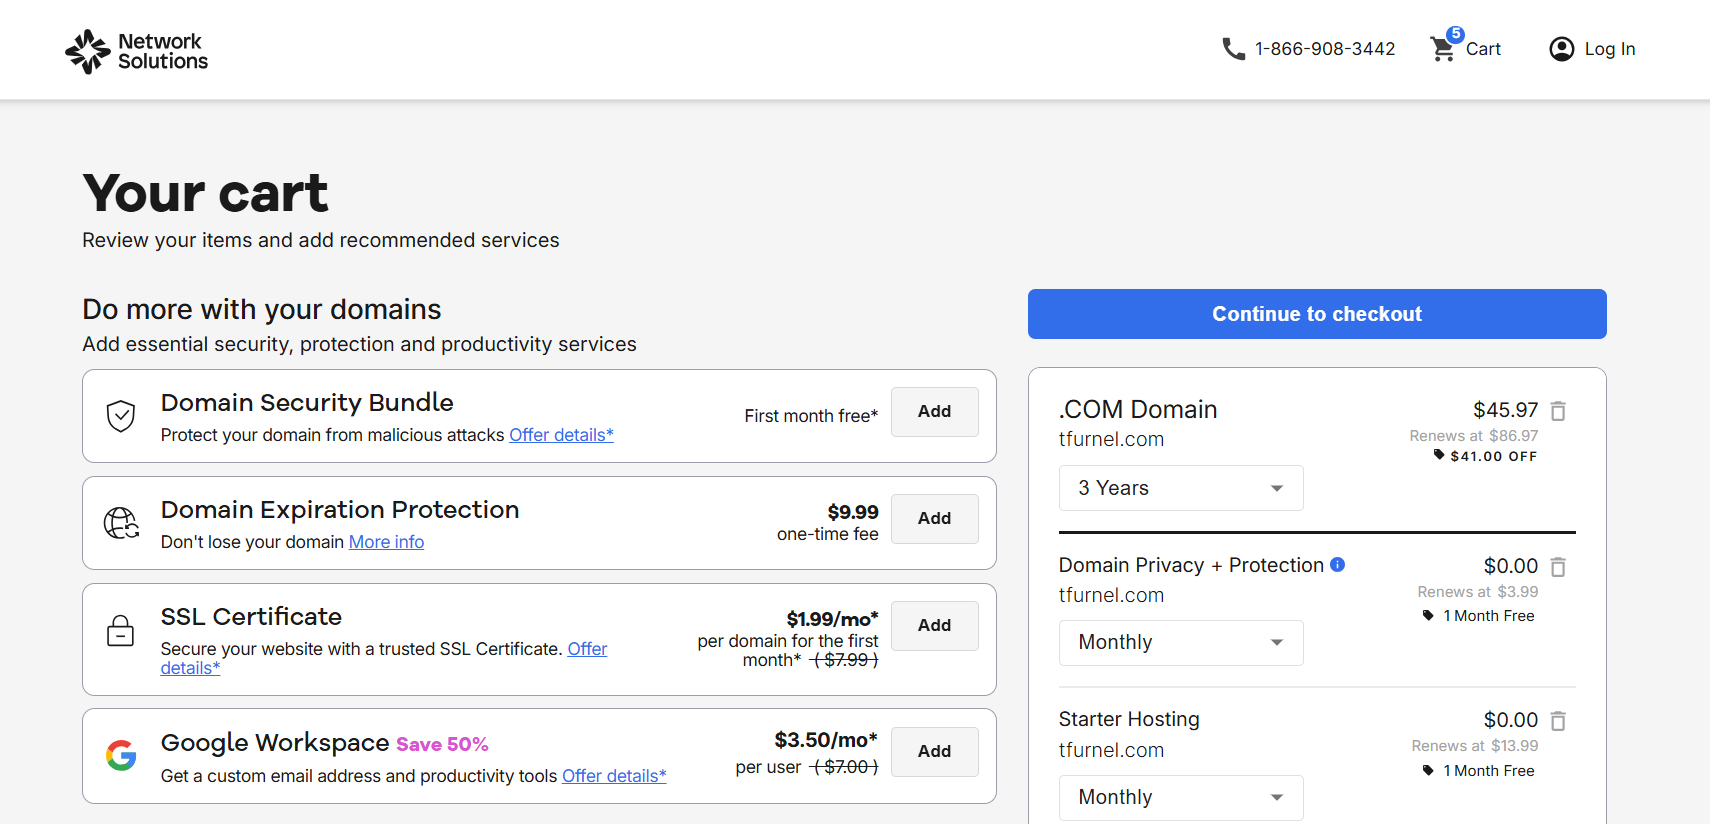Click tfurnel.com under Starter Hosting
This screenshot has height=824, width=1710.
click(x=1111, y=750)
